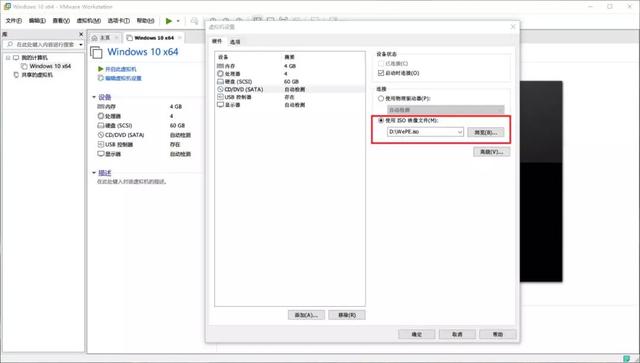This screenshot has height=363, width=640.
Task: Click the magnifier icon in library search
Action: [10, 44]
